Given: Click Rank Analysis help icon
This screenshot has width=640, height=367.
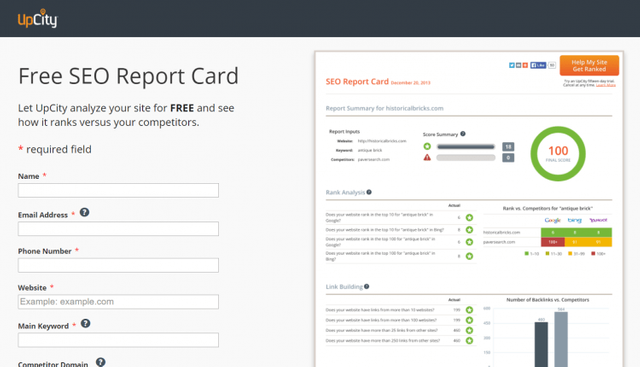Looking at the screenshot, I should coord(369,192).
